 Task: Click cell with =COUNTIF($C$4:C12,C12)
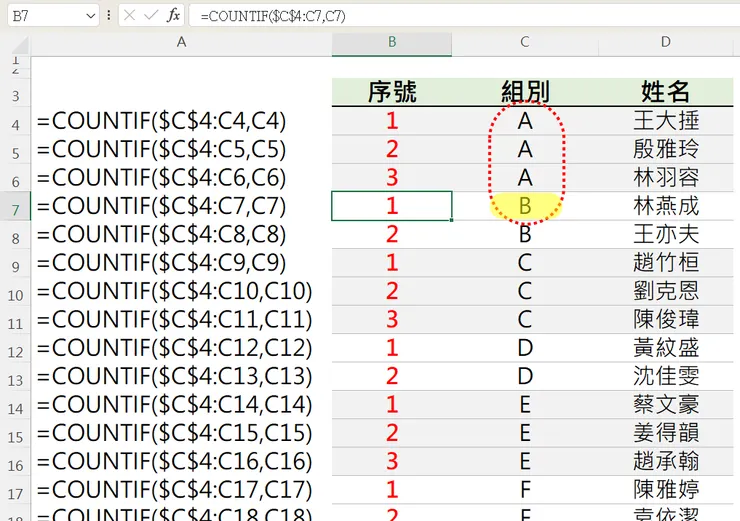pos(181,348)
